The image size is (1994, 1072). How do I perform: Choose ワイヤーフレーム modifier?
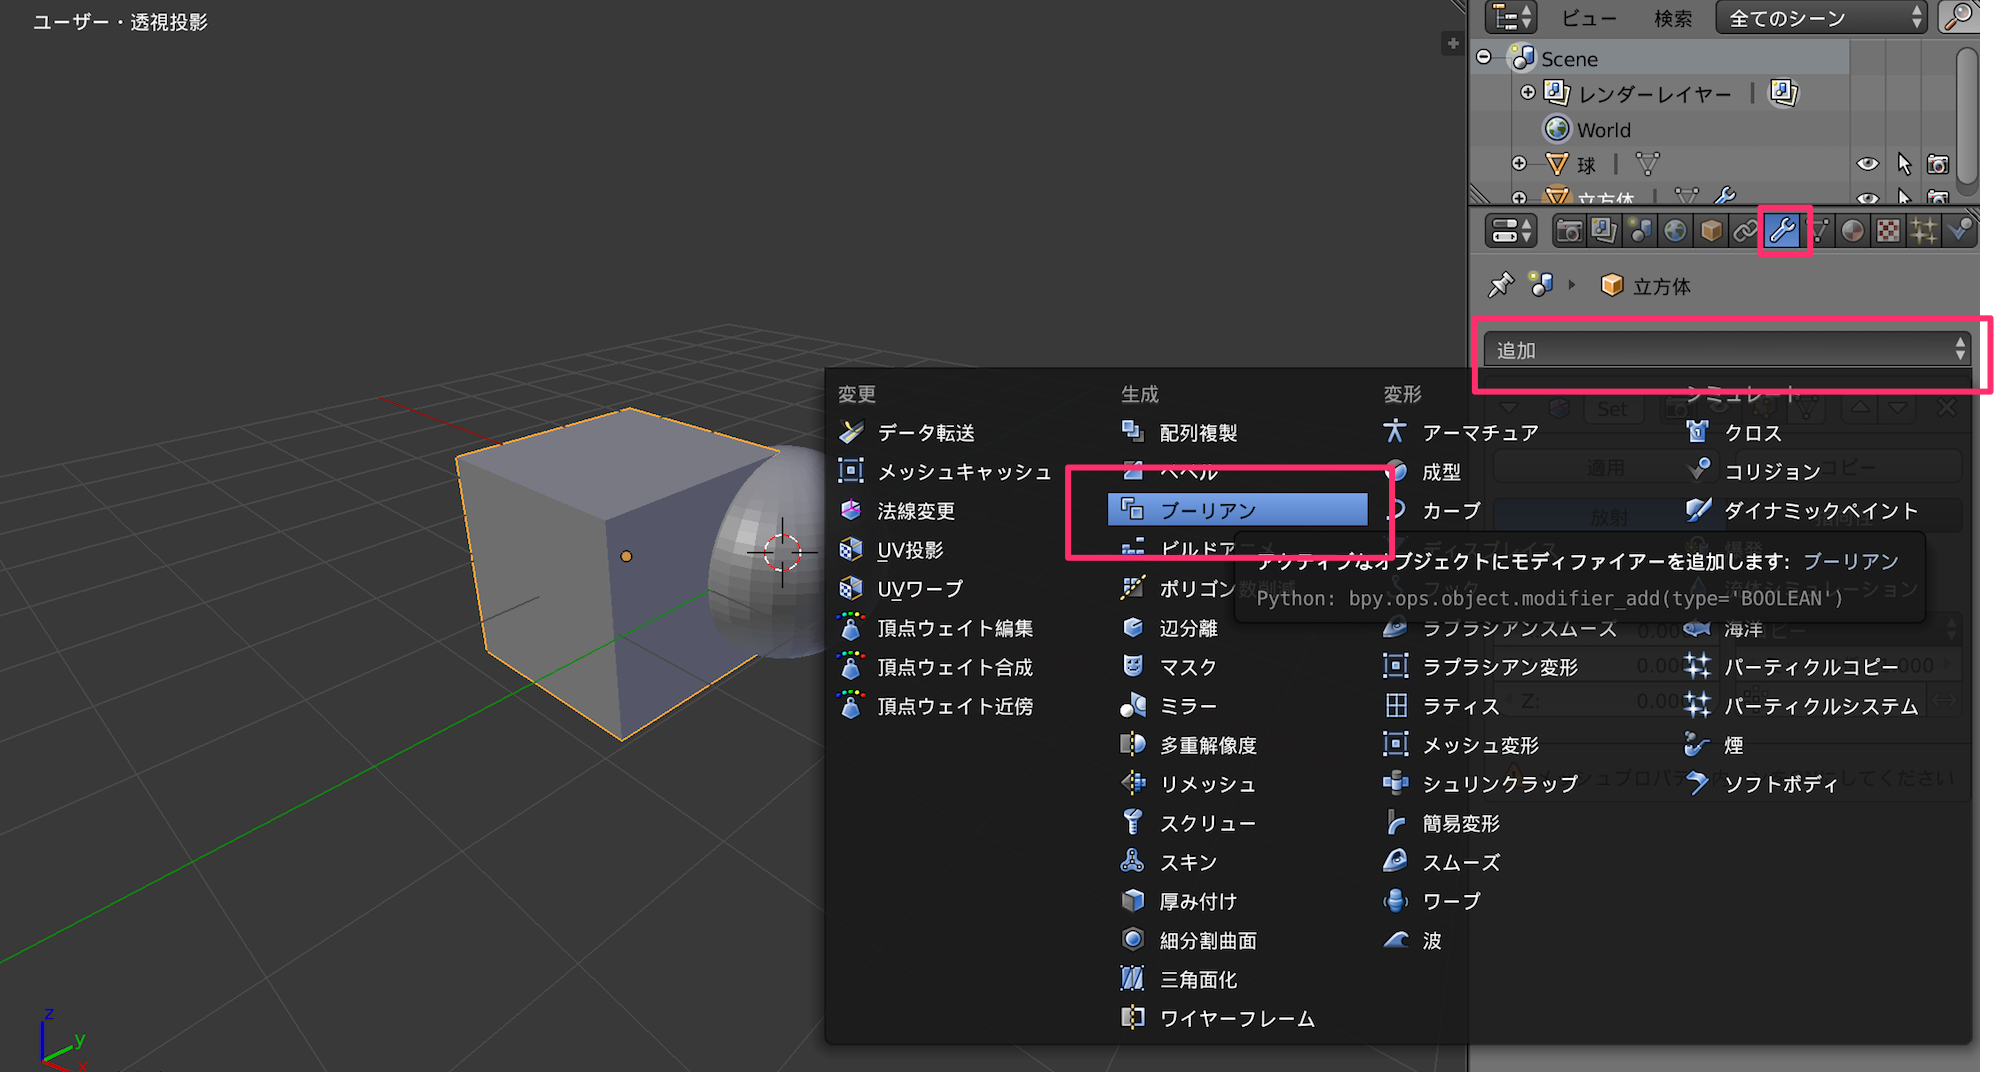tap(1238, 1018)
